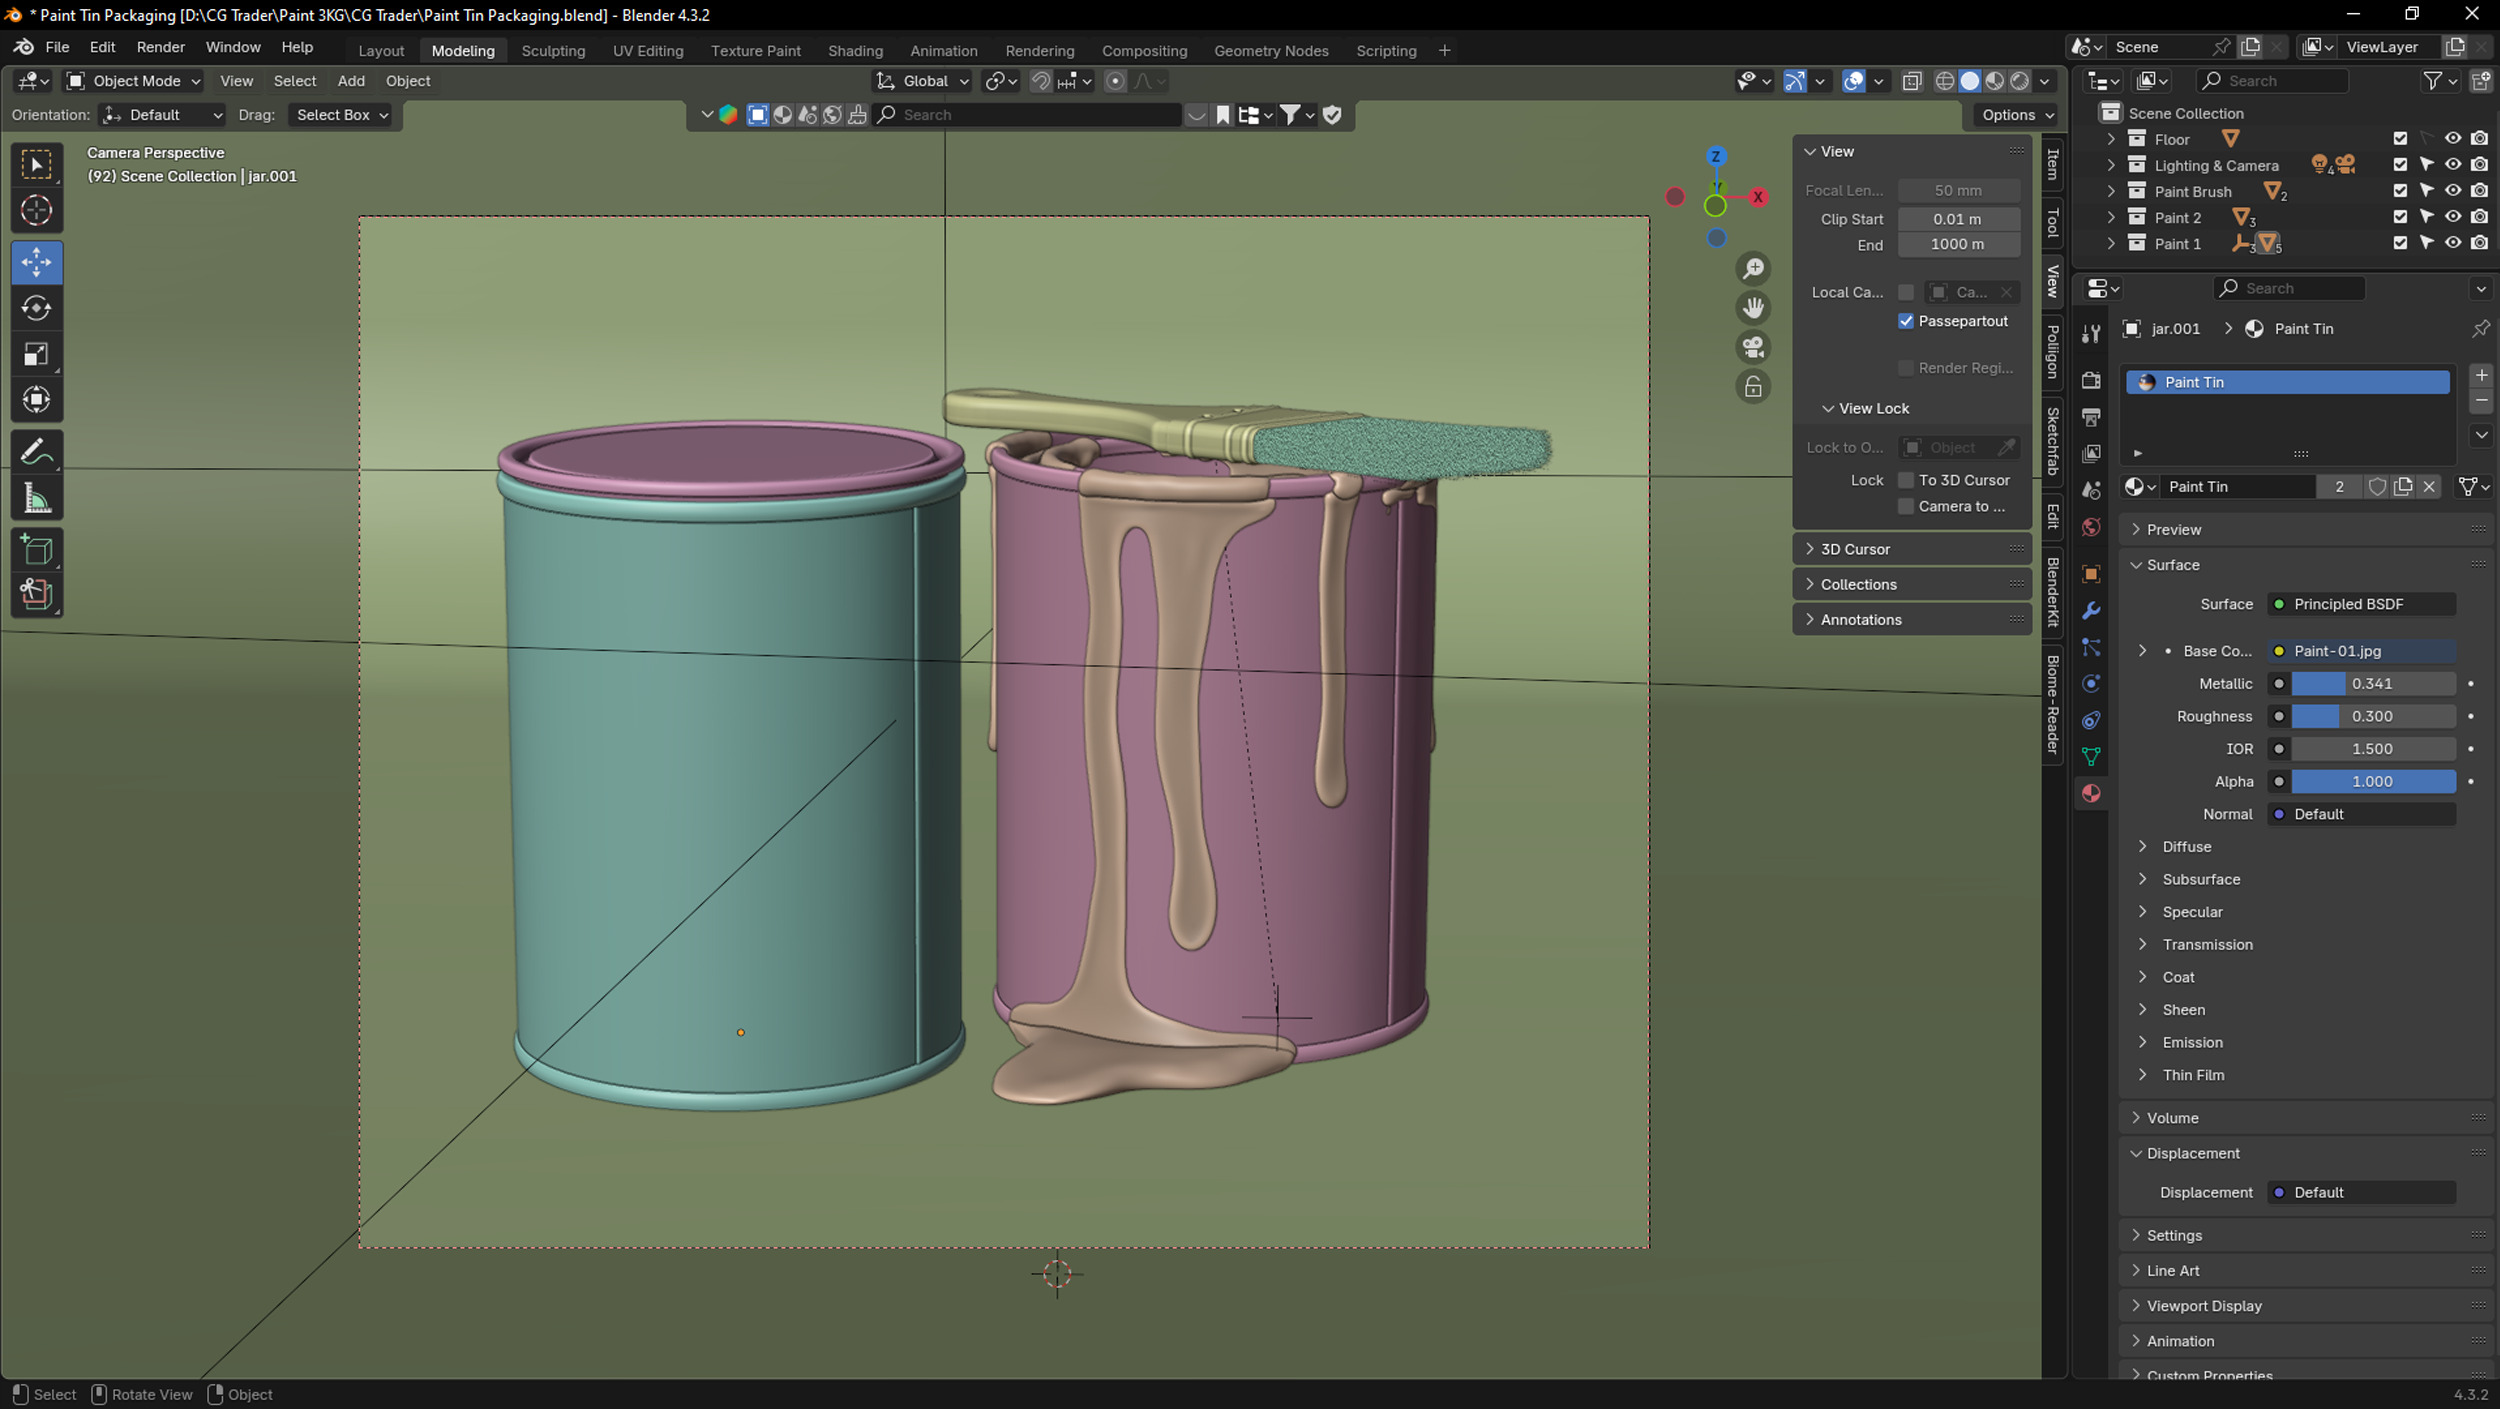Switch to rendered viewport shading
The image size is (2500, 1409).
click(x=2019, y=81)
